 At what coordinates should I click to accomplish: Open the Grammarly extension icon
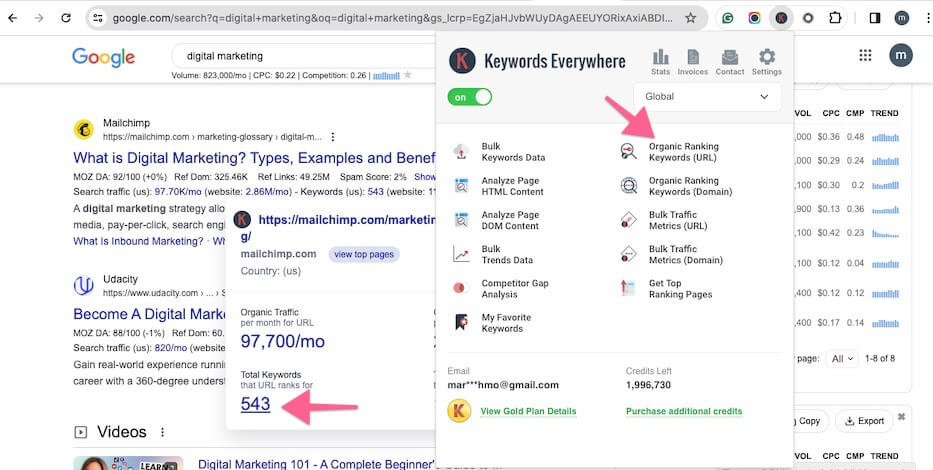click(727, 18)
